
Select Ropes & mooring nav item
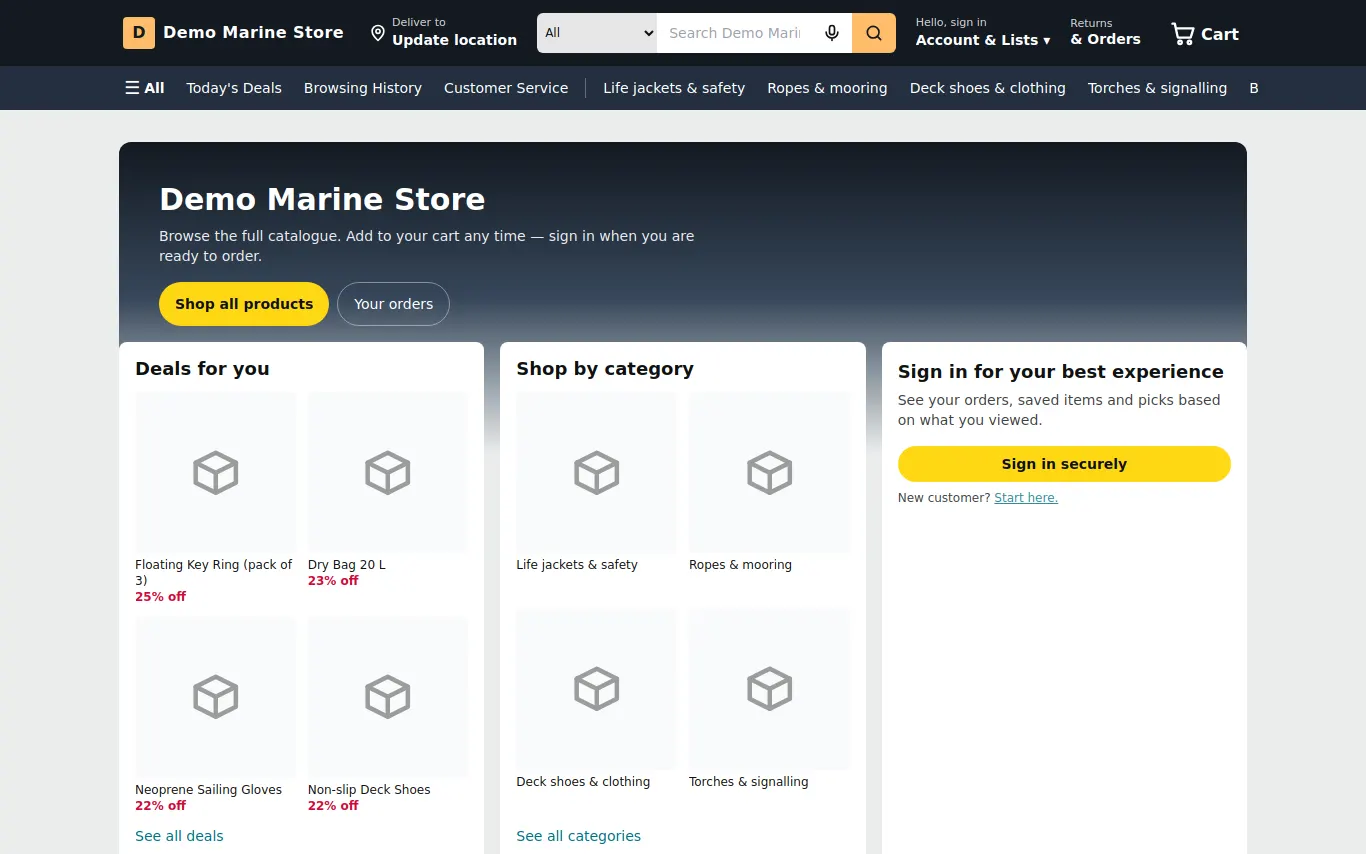(x=827, y=88)
